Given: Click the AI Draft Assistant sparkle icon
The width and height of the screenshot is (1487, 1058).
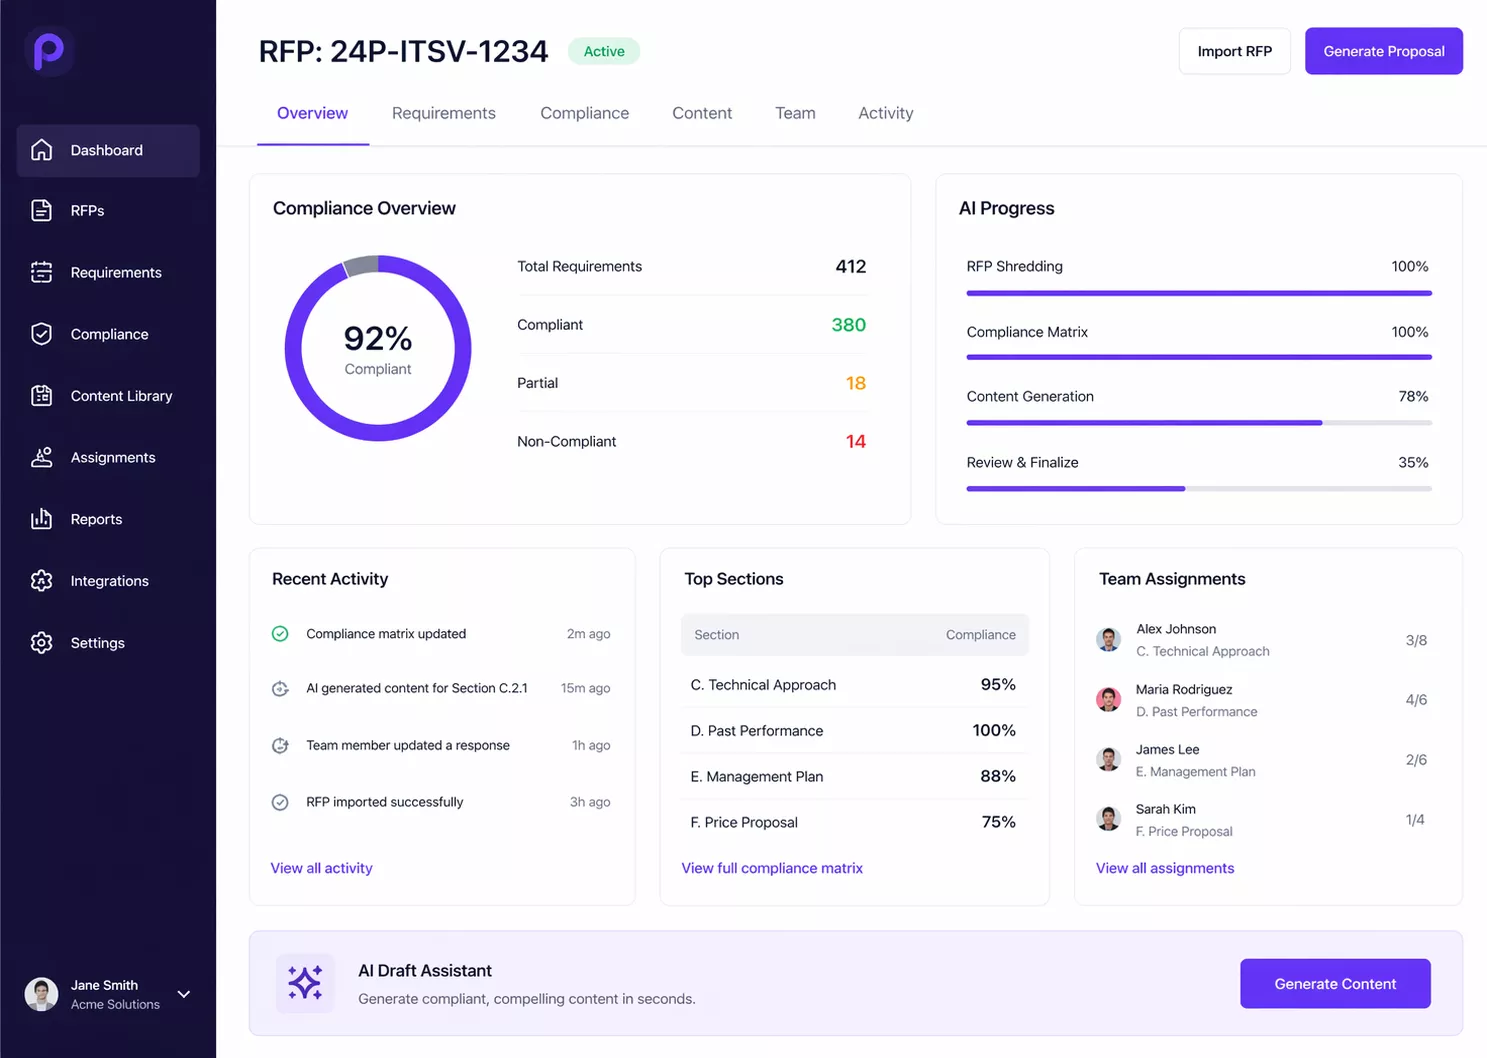Looking at the screenshot, I should 305,983.
